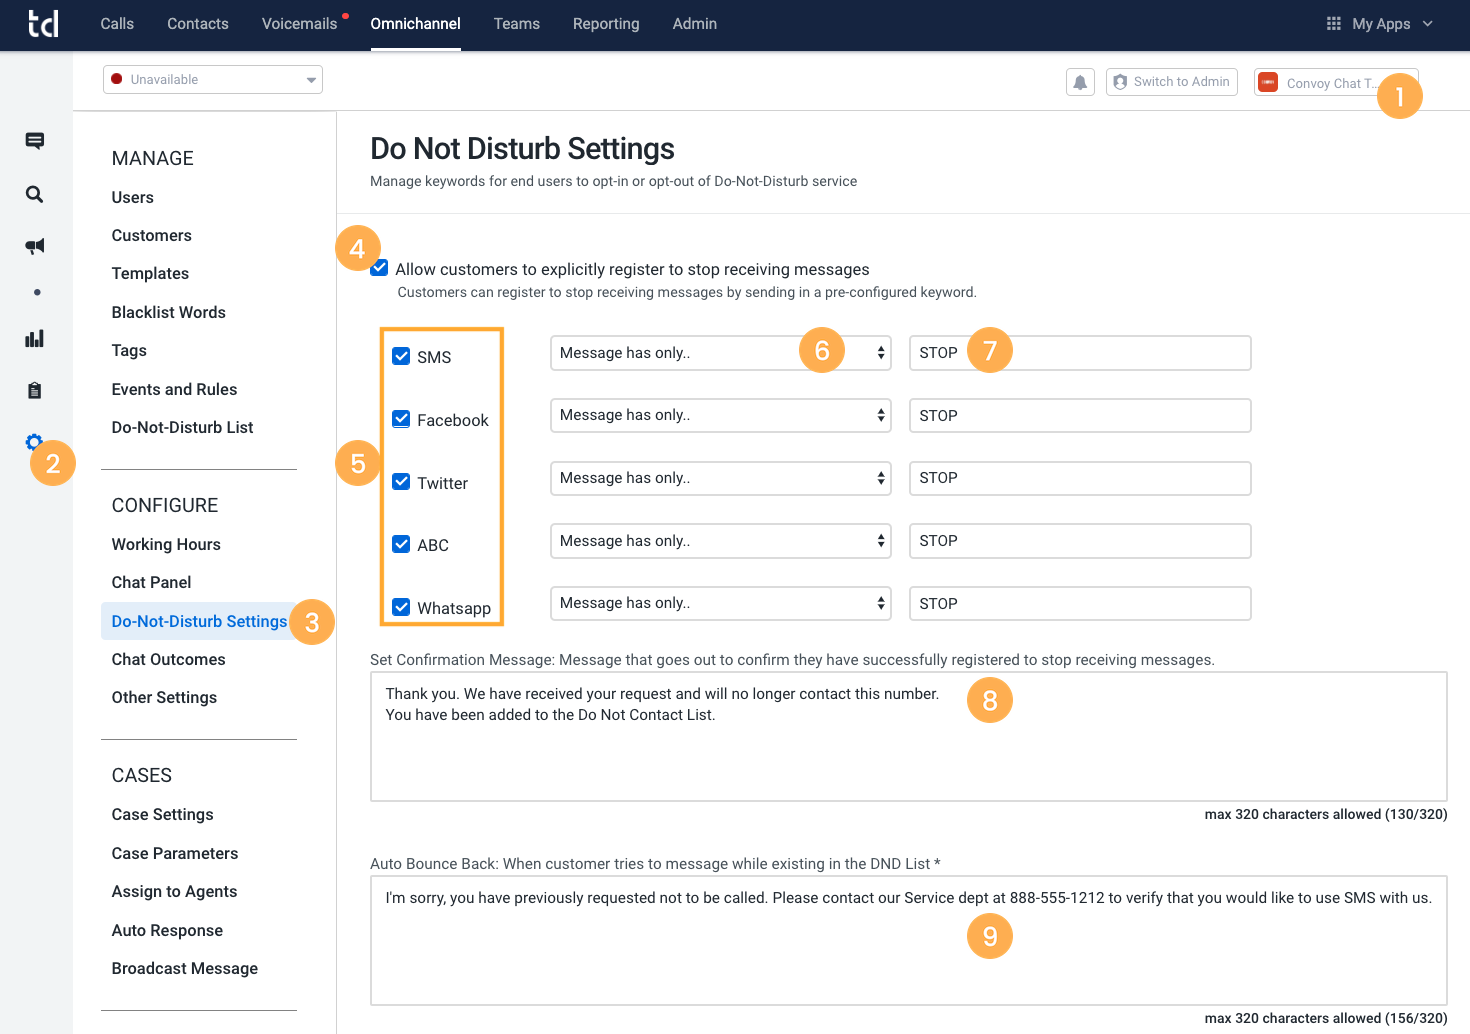Open the search sidebar icon
This screenshot has height=1034, width=1470.
34,194
